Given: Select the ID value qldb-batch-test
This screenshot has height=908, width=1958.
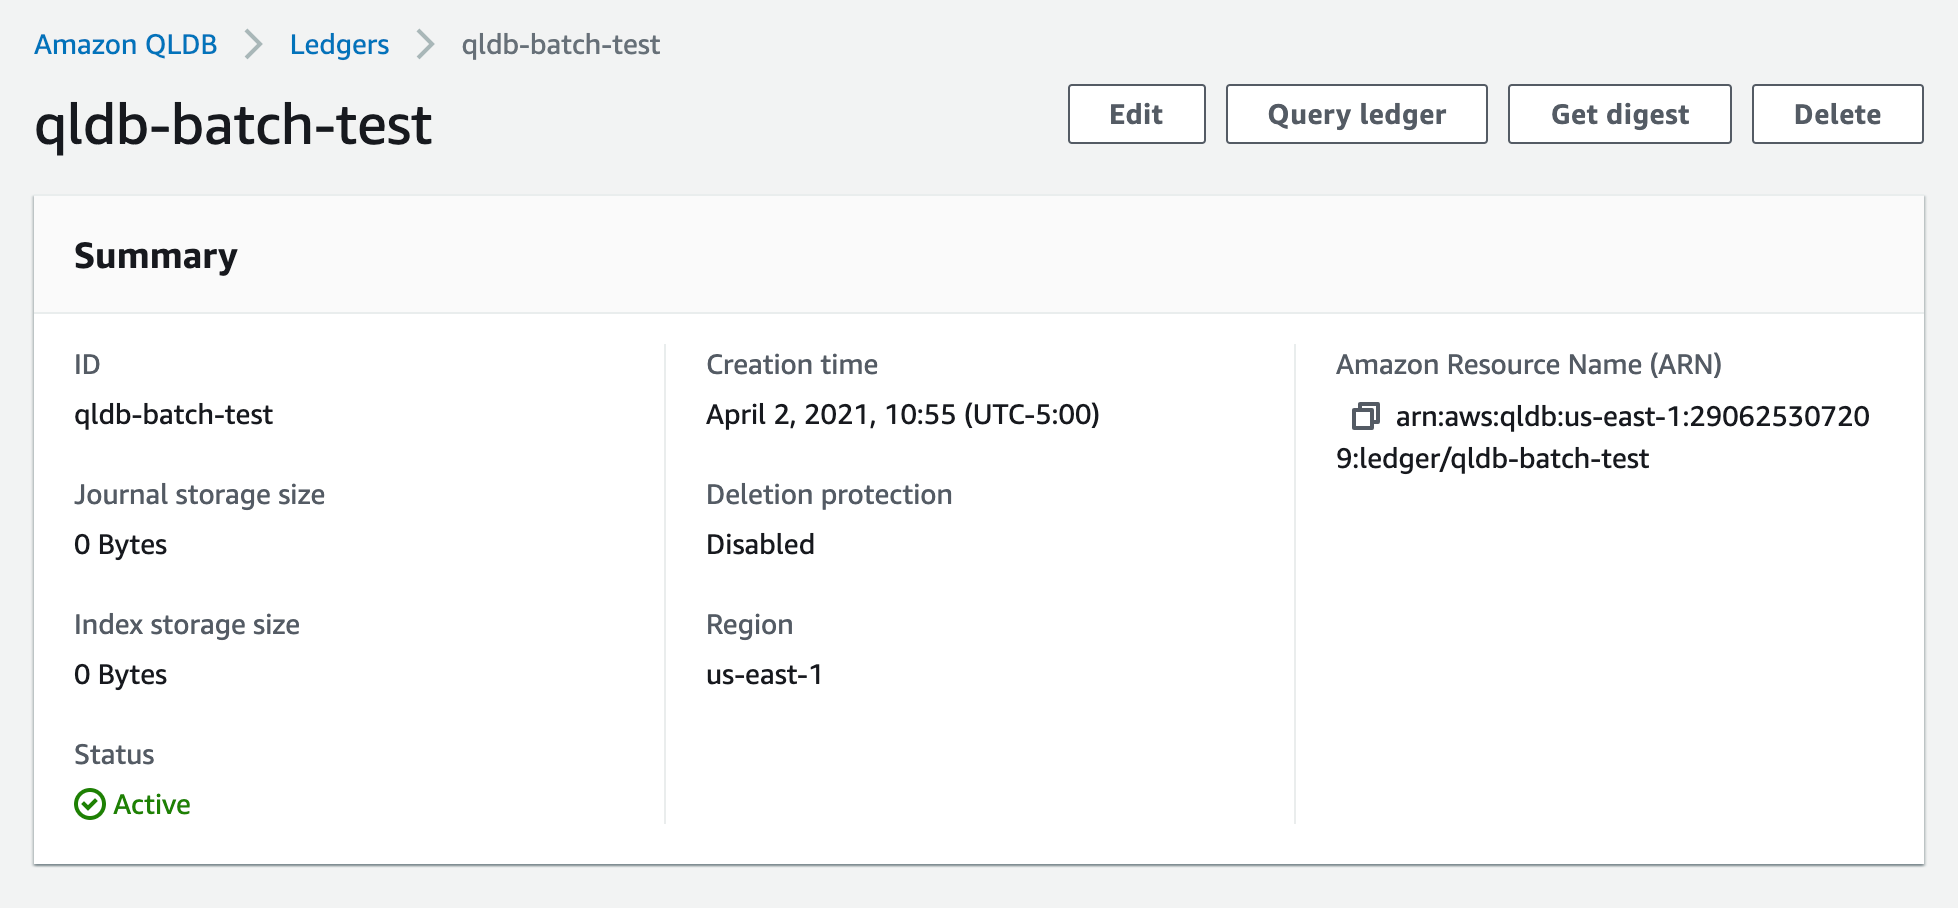Looking at the screenshot, I should tap(173, 415).
